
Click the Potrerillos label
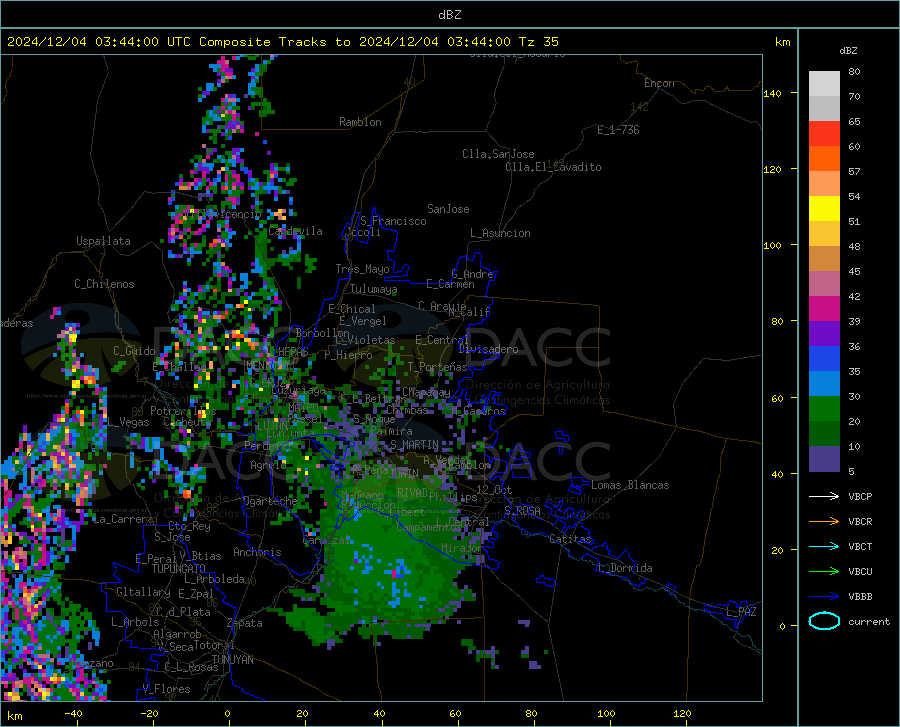(x=183, y=411)
